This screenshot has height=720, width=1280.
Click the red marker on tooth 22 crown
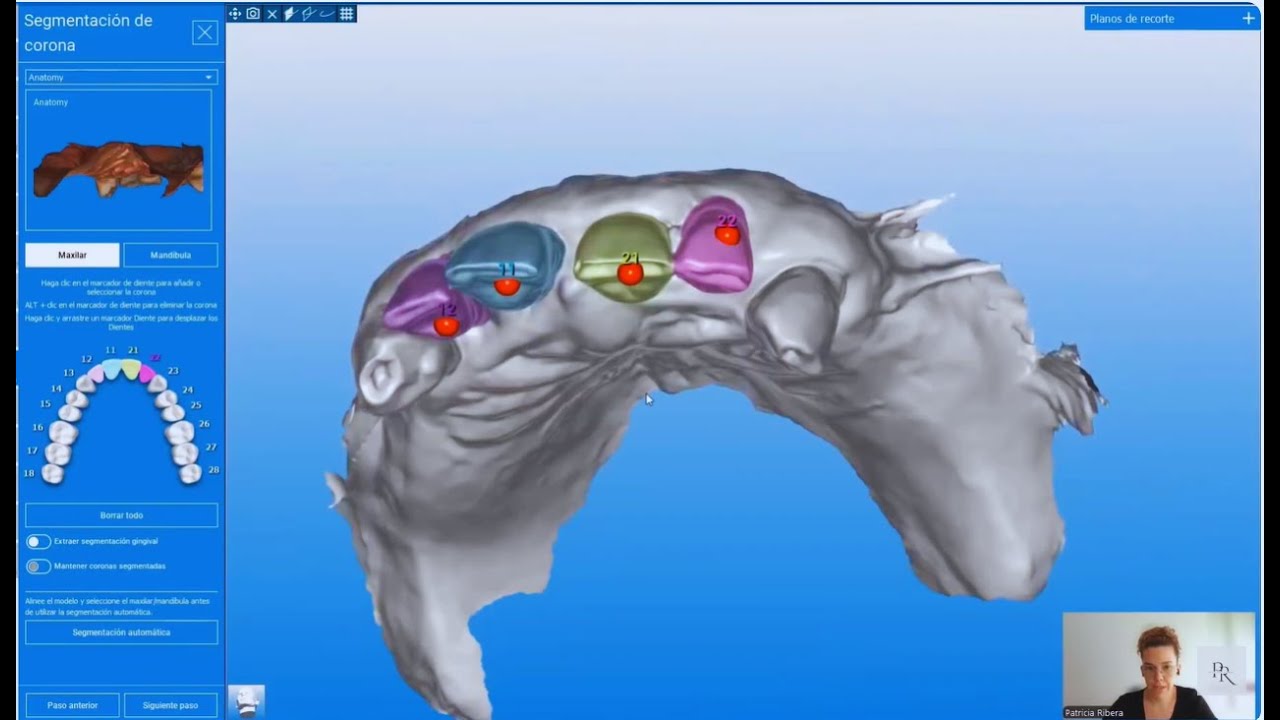[728, 235]
